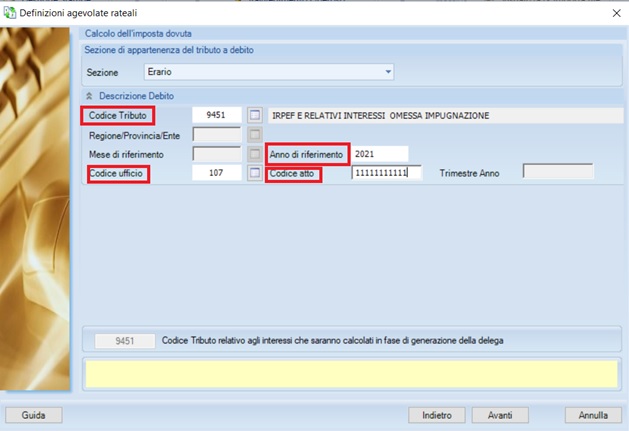Open lookup button next to Codice Tributo
The image size is (629, 431).
coord(254,116)
